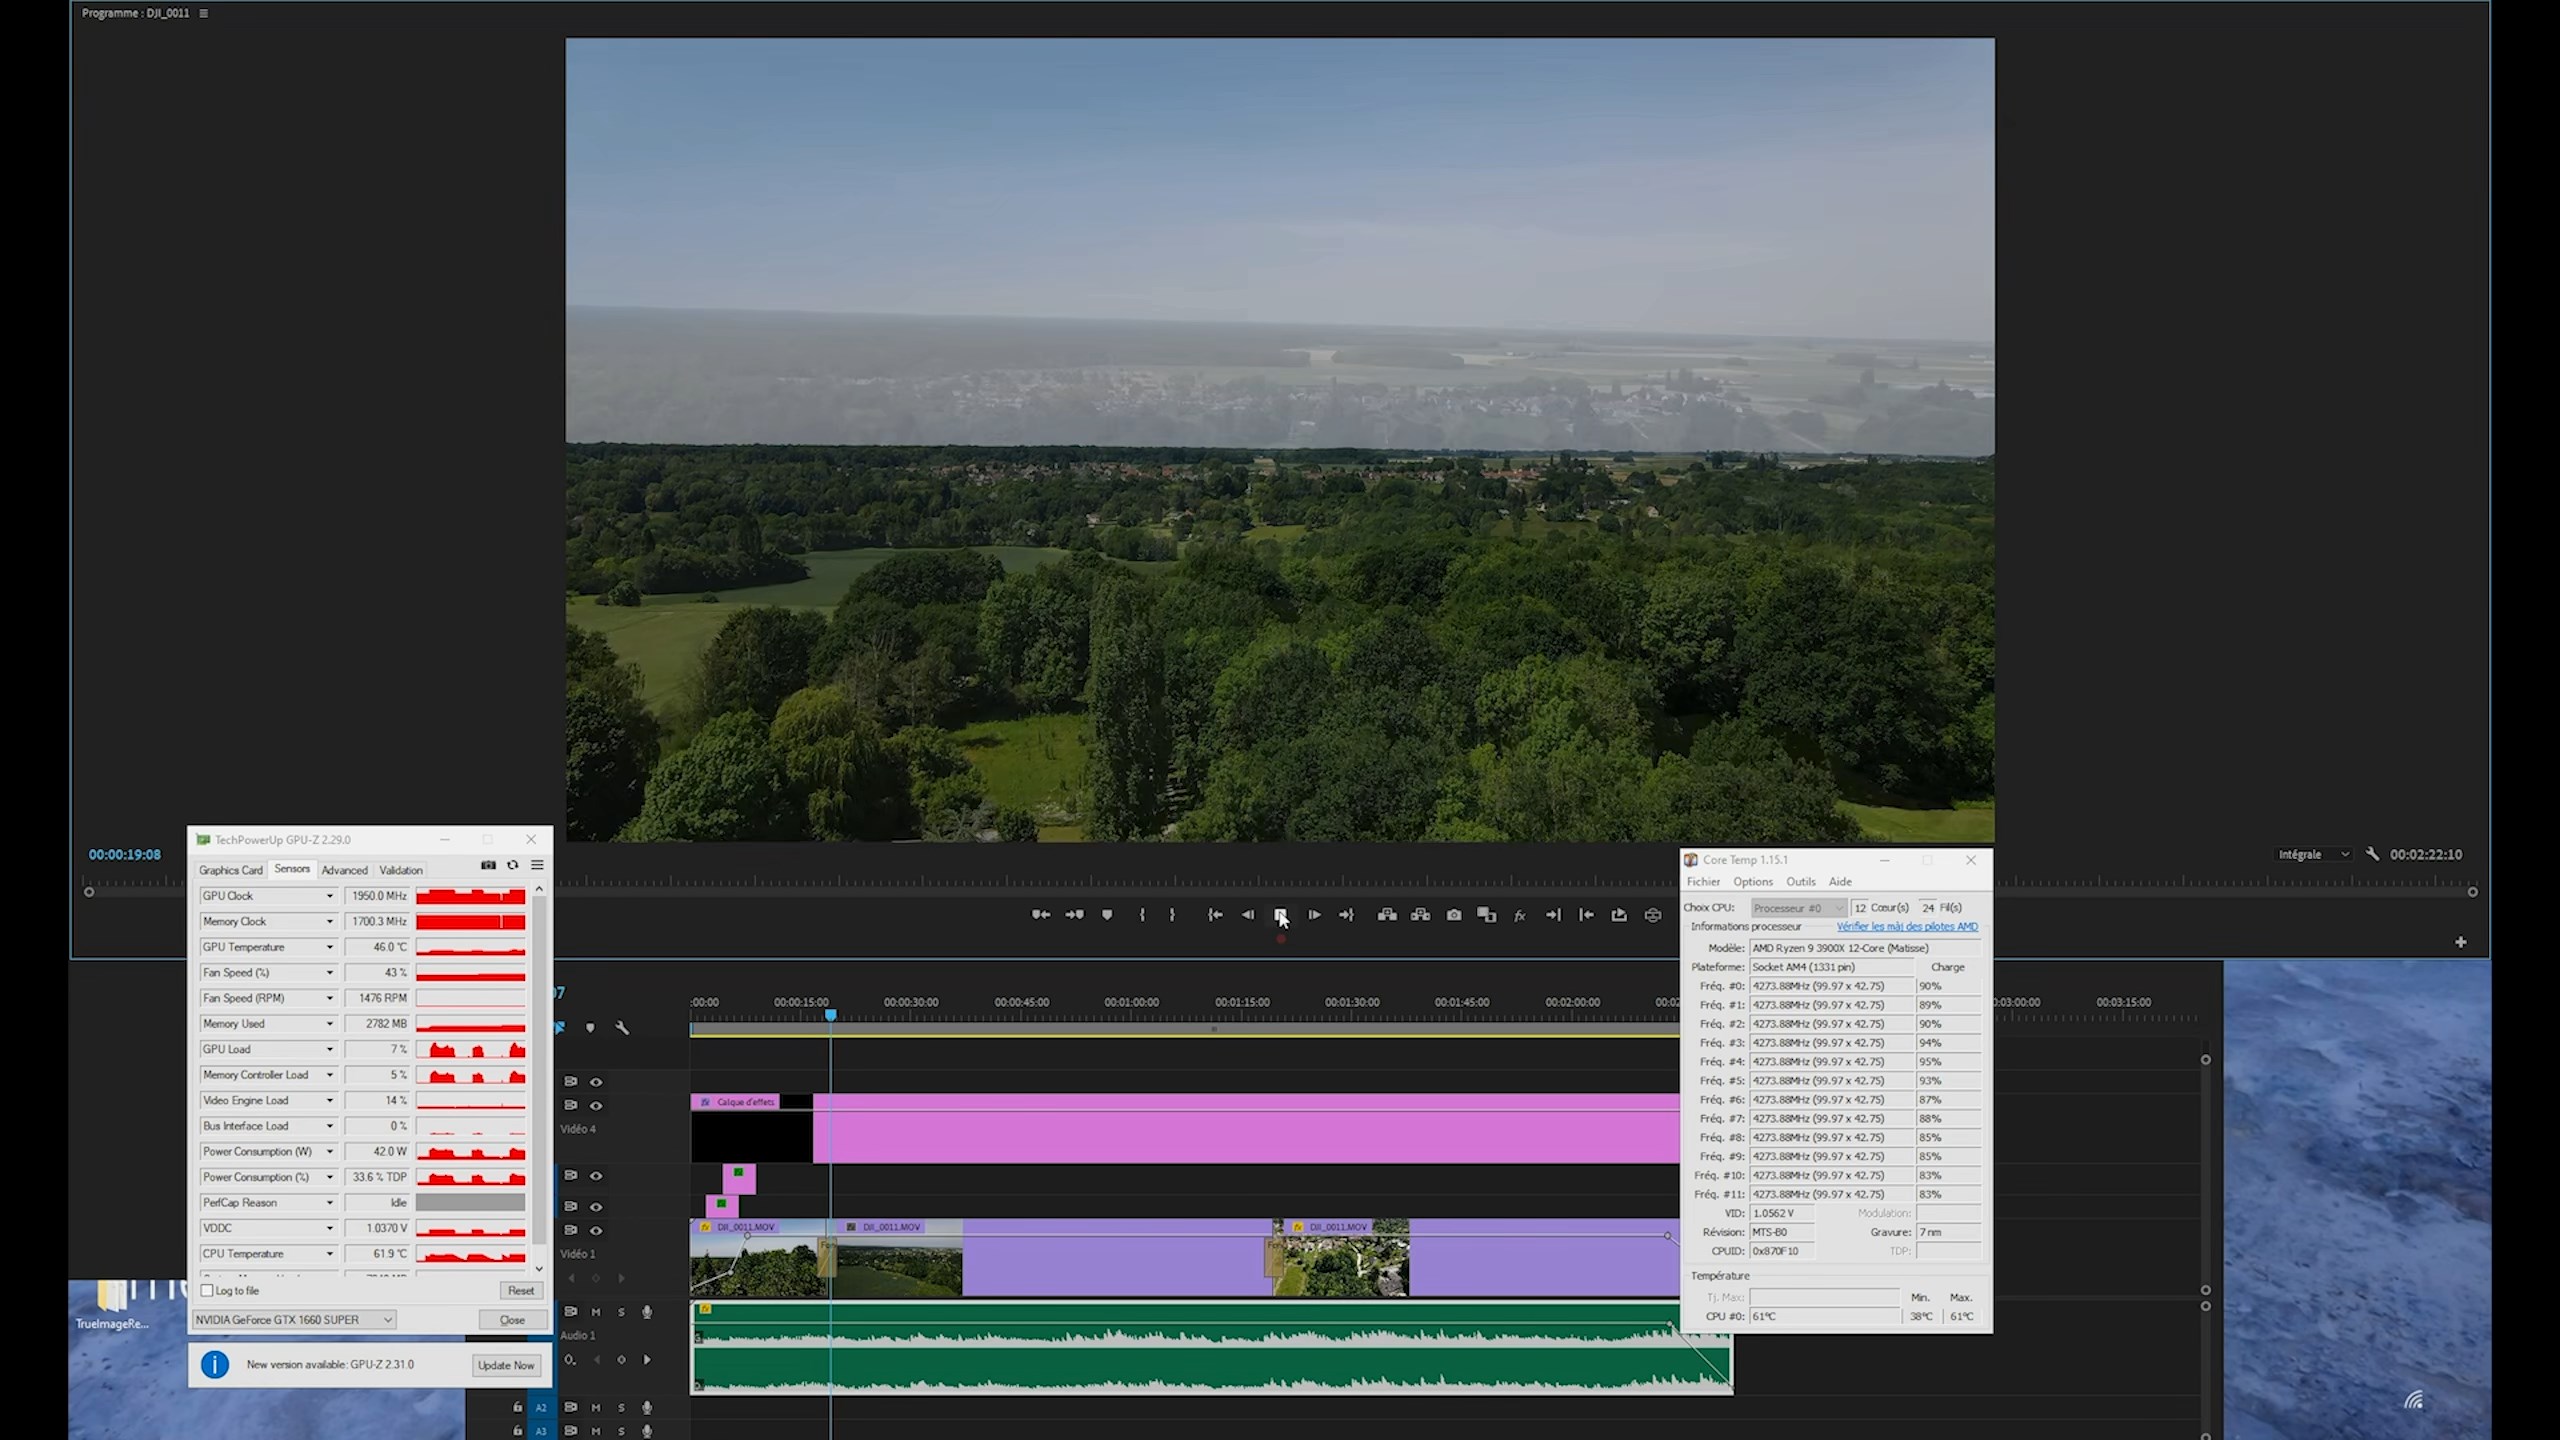Image resolution: width=2560 pixels, height=1440 pixels.
Task: Toggle the global FX mute icon
Action: [x=1519, y=916]
